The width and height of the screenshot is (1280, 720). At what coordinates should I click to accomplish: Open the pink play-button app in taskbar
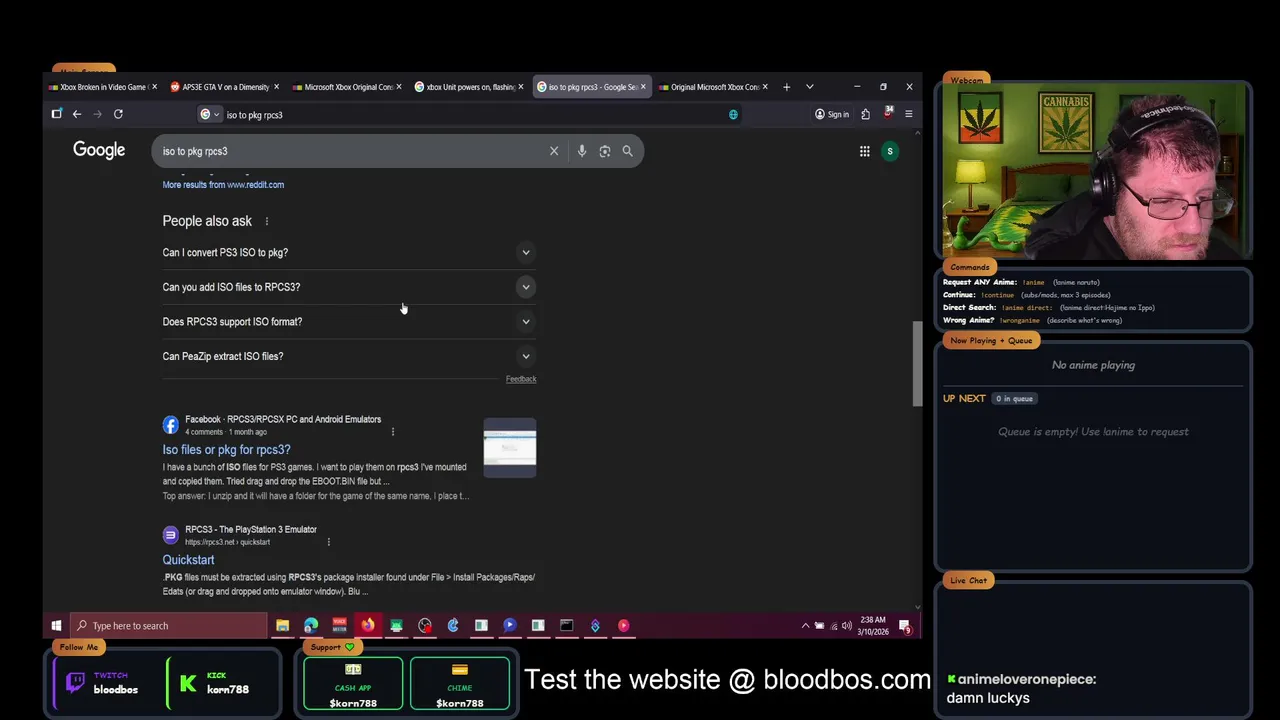624,626
